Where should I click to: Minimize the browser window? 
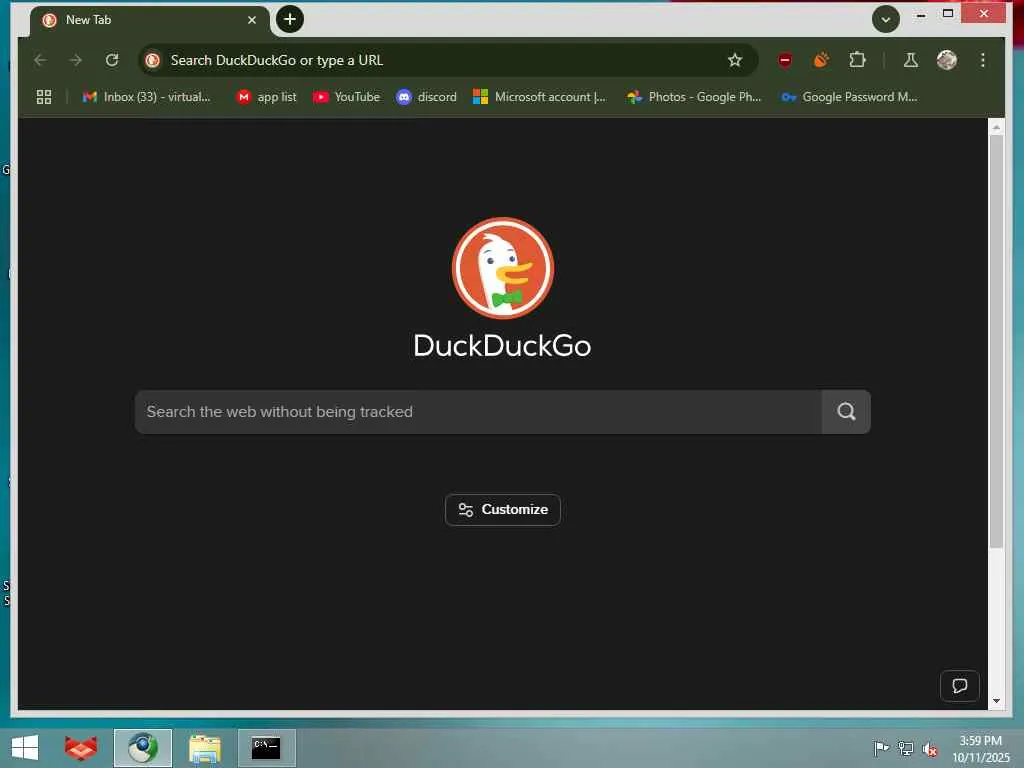(921, 14)
